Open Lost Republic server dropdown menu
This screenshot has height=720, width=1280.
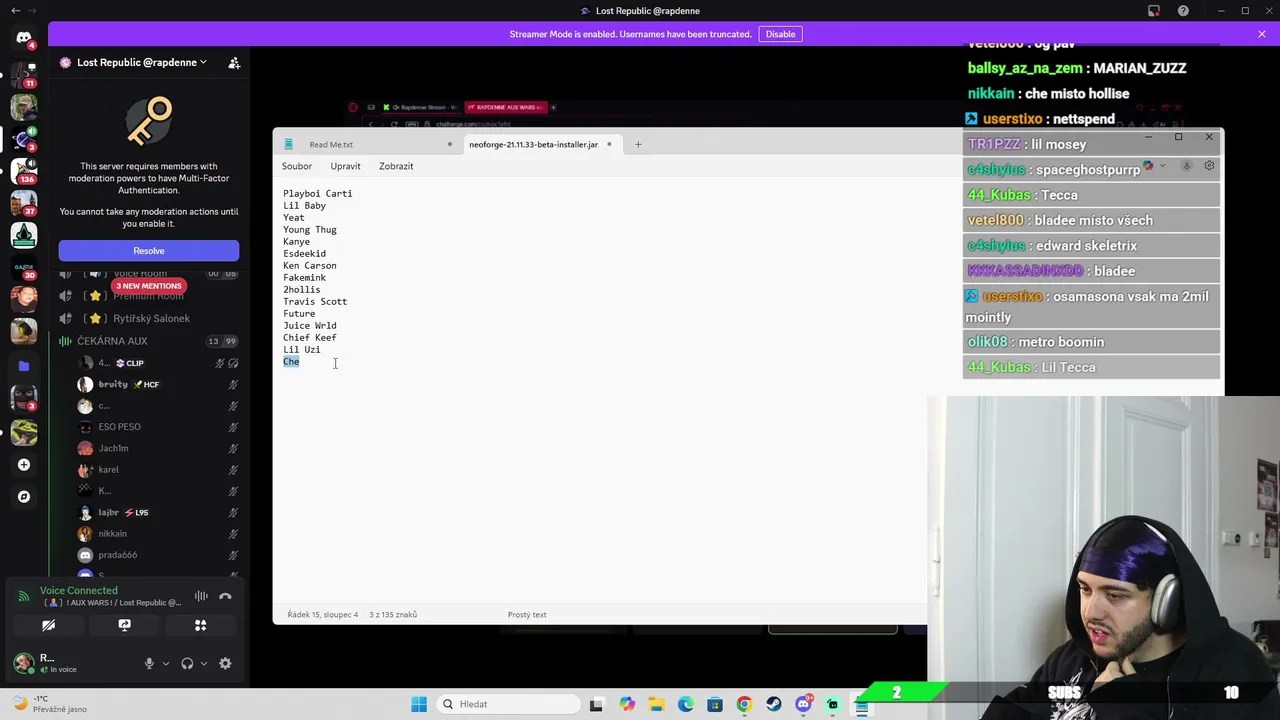click(141, 62)
